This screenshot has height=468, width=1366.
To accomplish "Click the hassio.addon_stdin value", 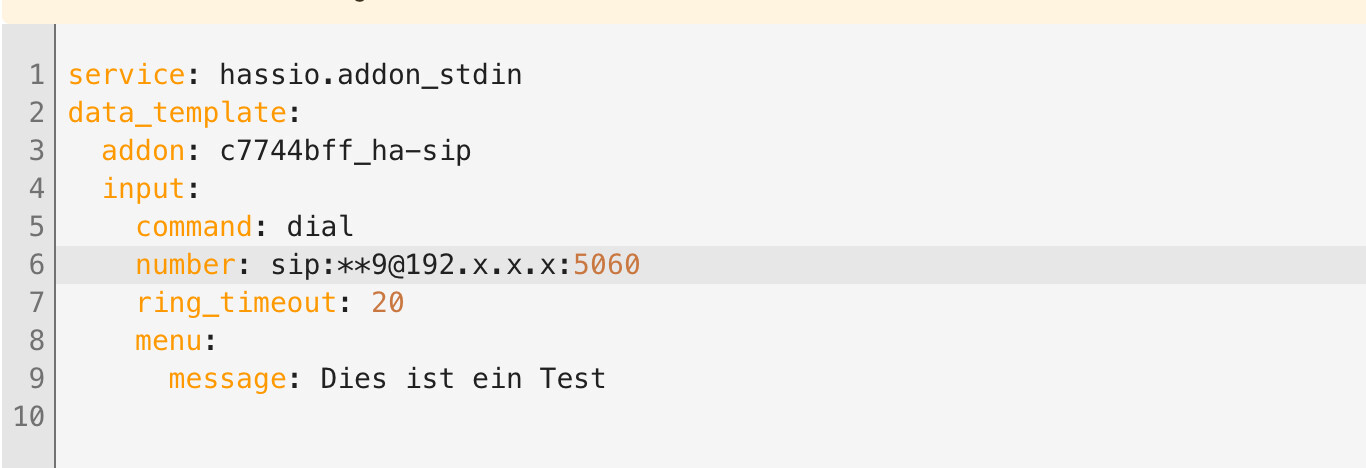I will point(370,75).
